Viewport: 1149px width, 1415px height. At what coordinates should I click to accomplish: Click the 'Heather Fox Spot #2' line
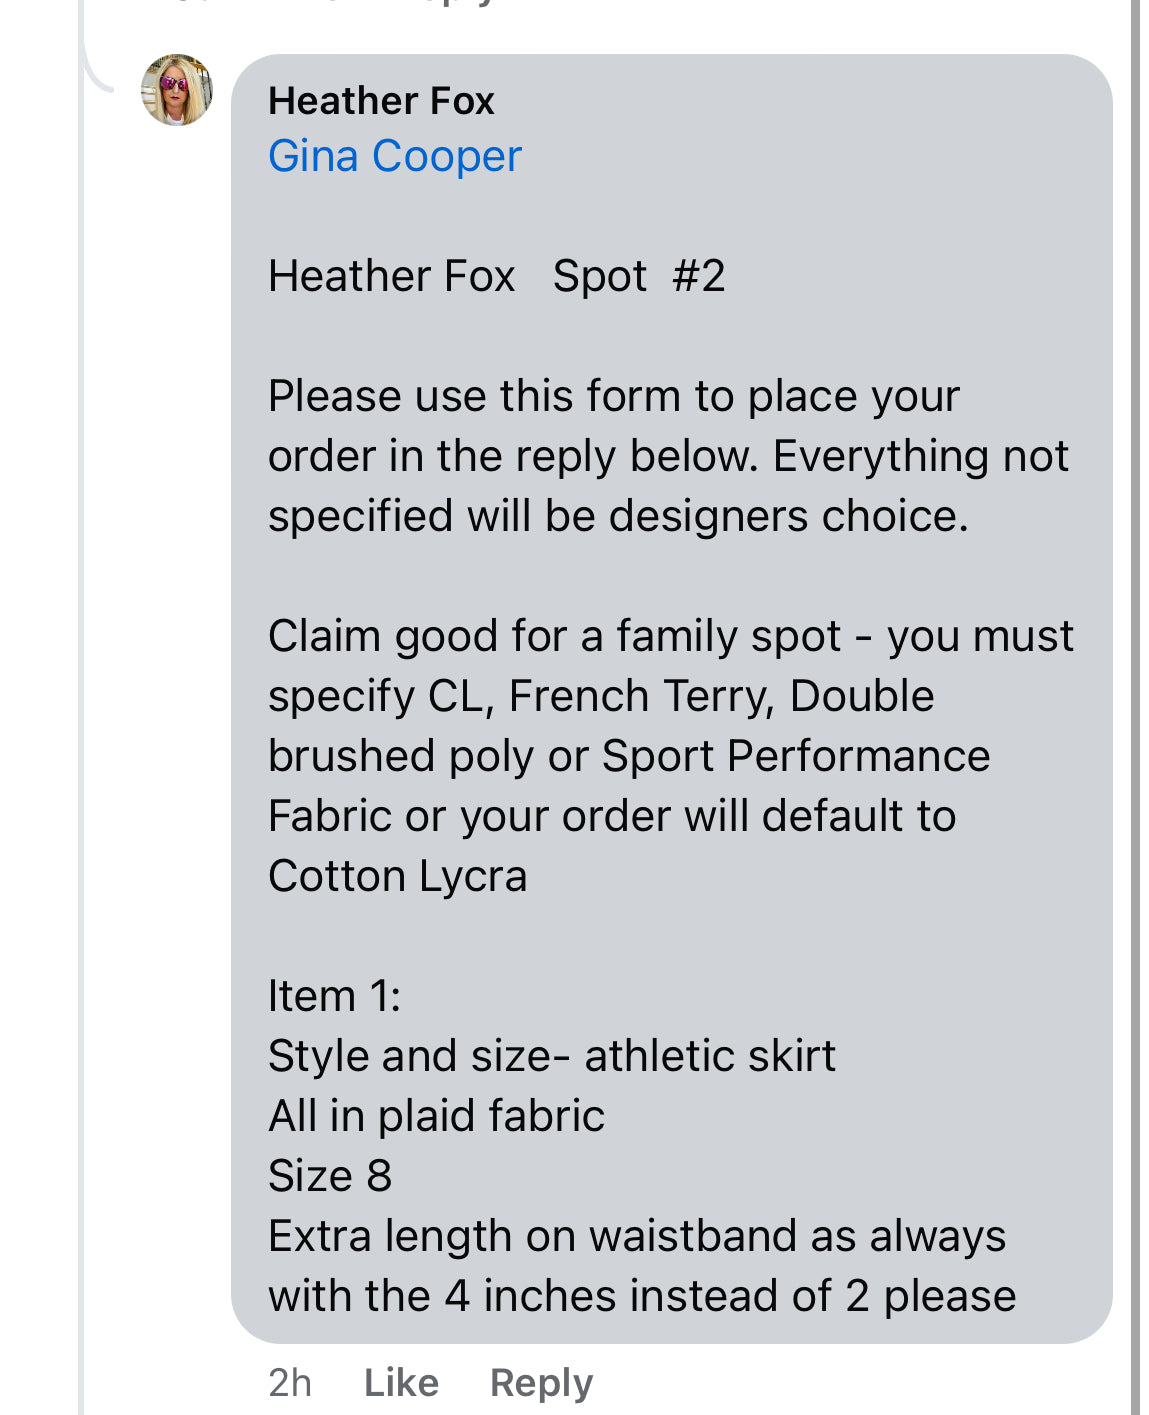point(497,276)
